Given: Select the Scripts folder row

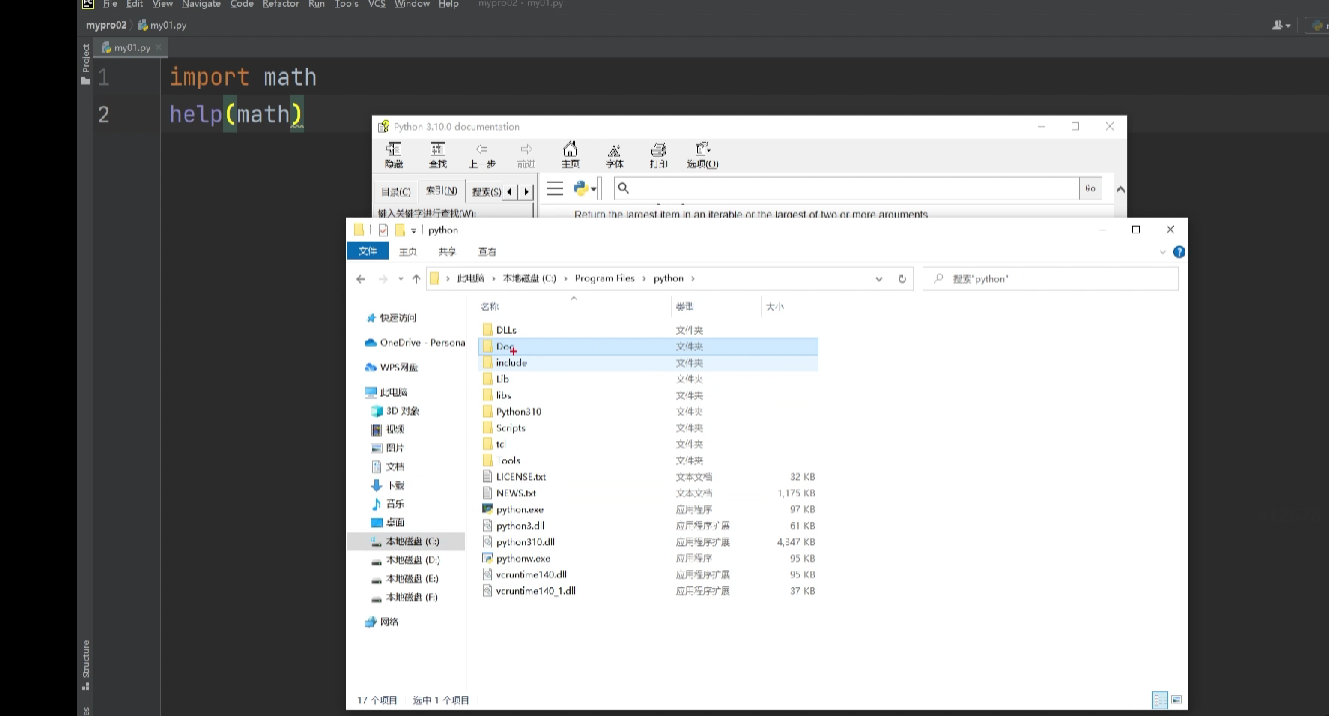Looking at the screenshot, I should [648, 428].
